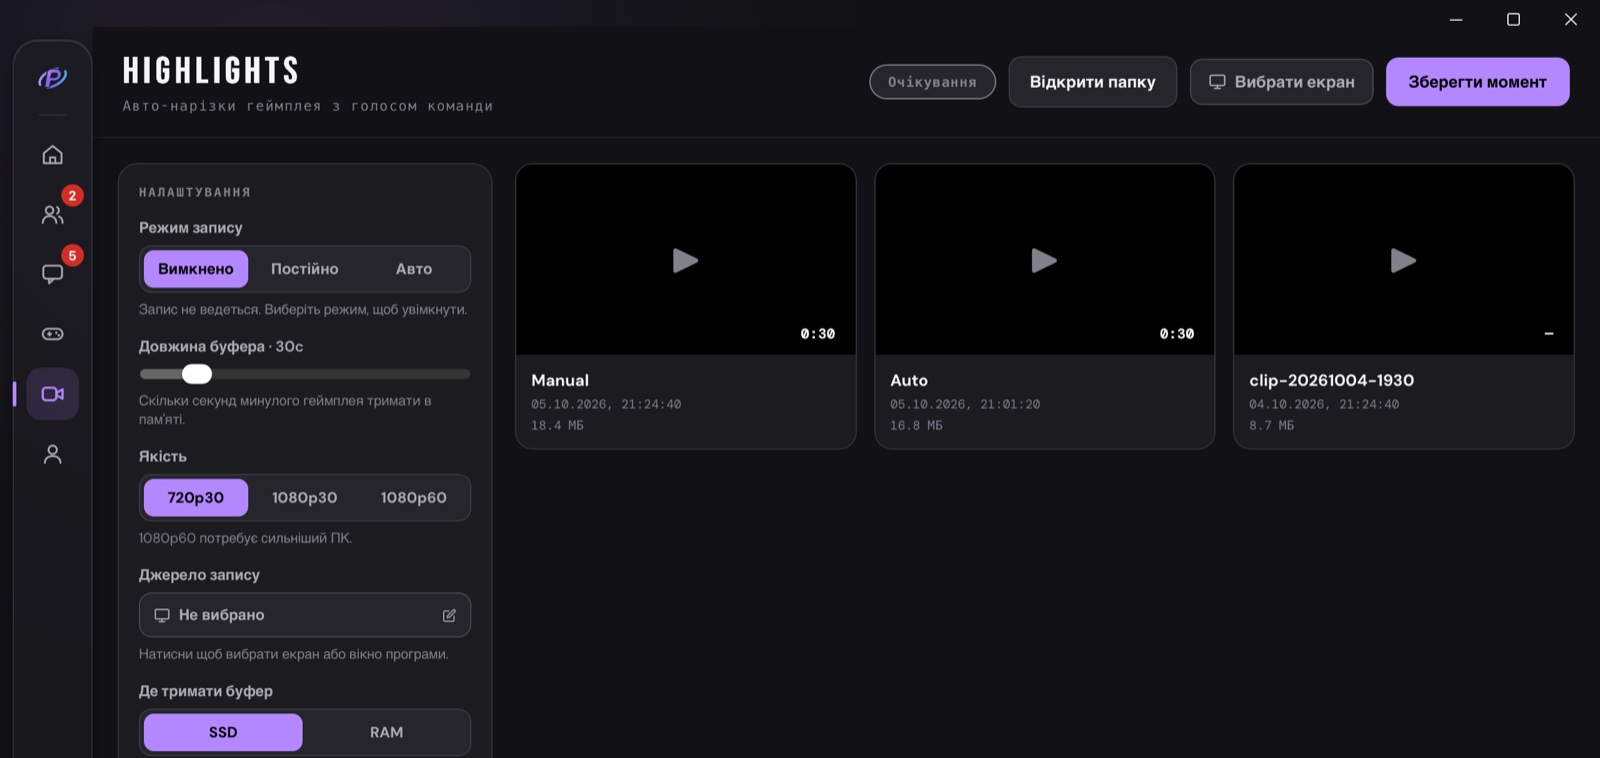Click the Відкрити папку button
This screenshot has height=758, width=1600.
coord(1093,82)
